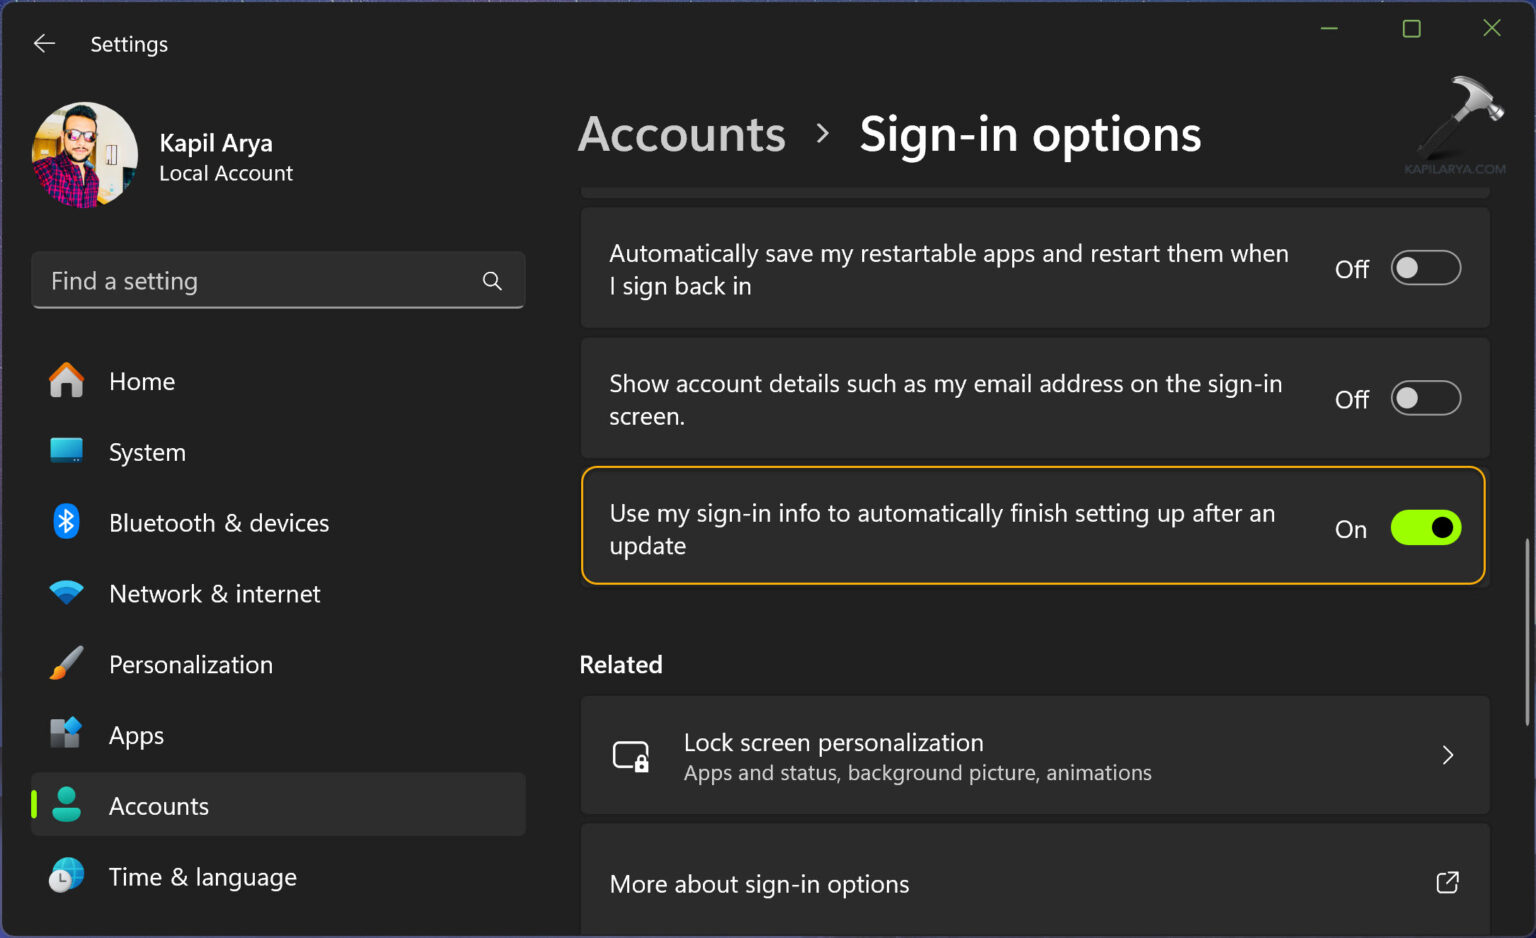The image size is (1536, 938).
Task: Click the back arrow icon
Action: (44, 43)
